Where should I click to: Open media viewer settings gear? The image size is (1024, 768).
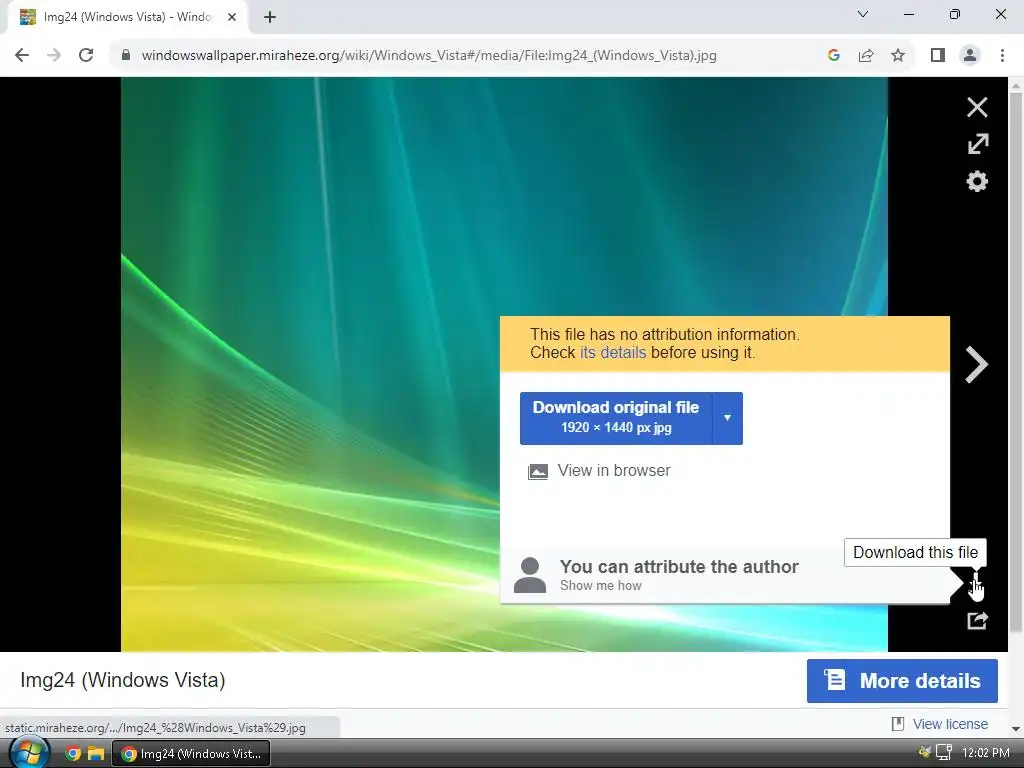click(977, 181)
